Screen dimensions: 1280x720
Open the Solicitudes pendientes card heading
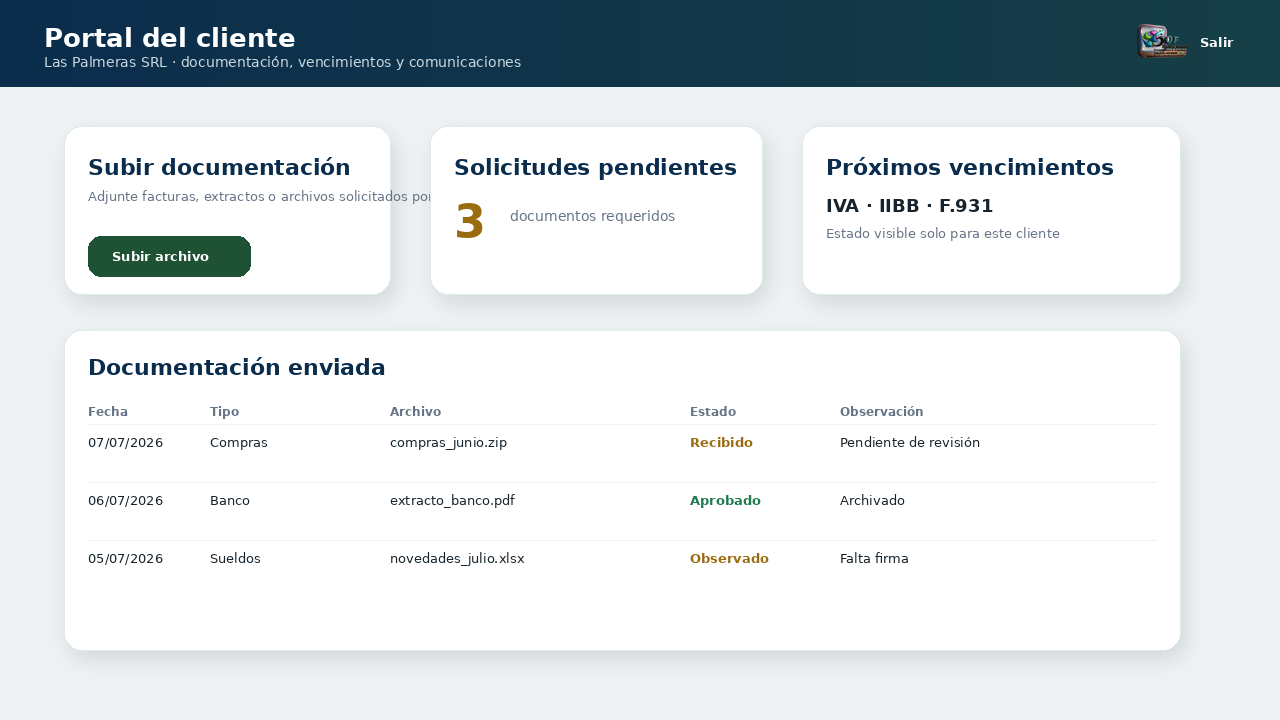tap(595, 167)
